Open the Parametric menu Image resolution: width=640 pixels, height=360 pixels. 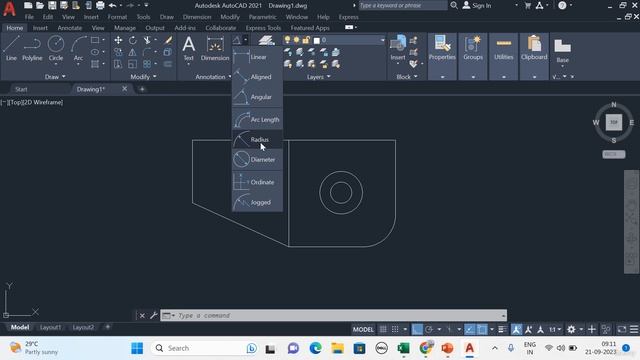coord(262,17)
